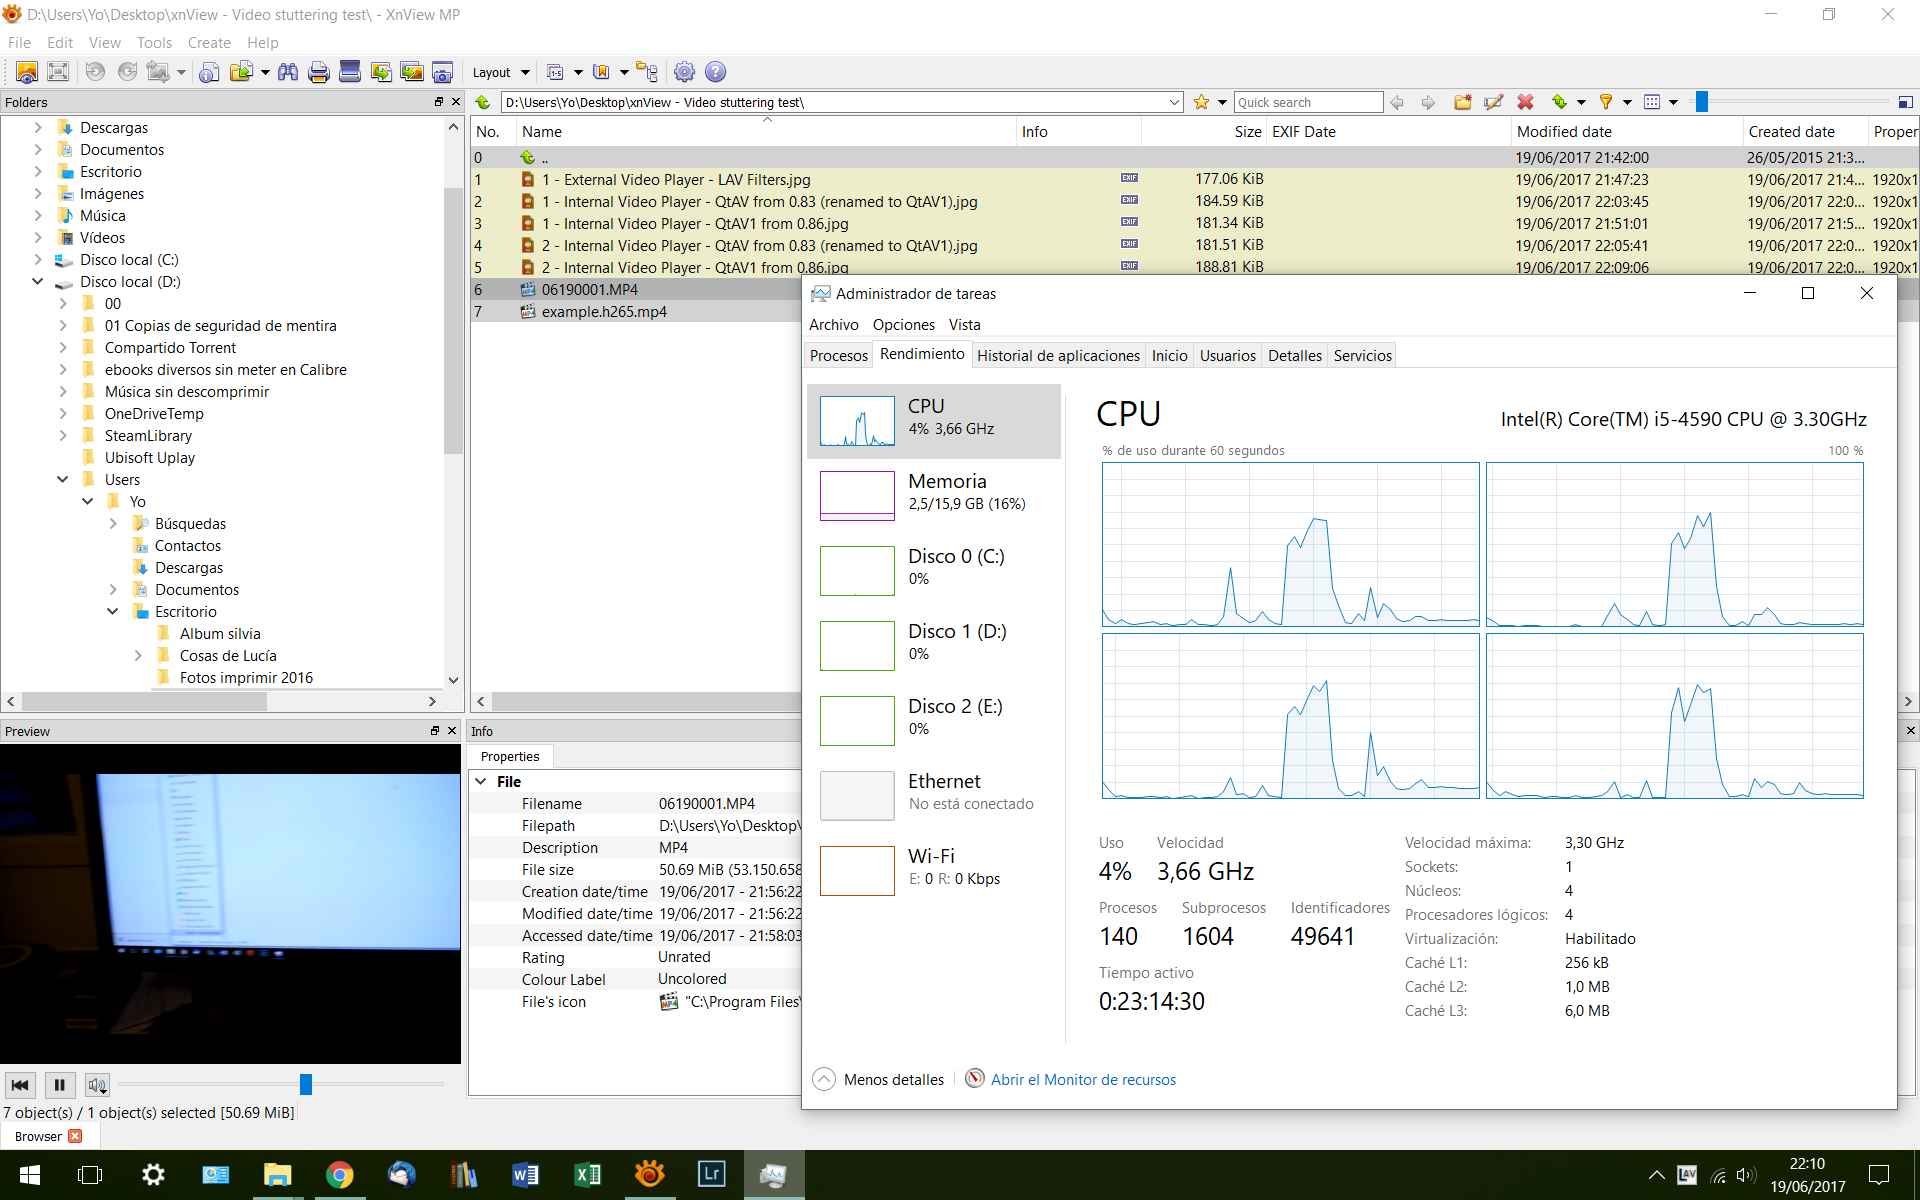Collapse the Escritorio folder under Yo
The width and height of the screenshot is (1920, 1200).
[113, 612]
